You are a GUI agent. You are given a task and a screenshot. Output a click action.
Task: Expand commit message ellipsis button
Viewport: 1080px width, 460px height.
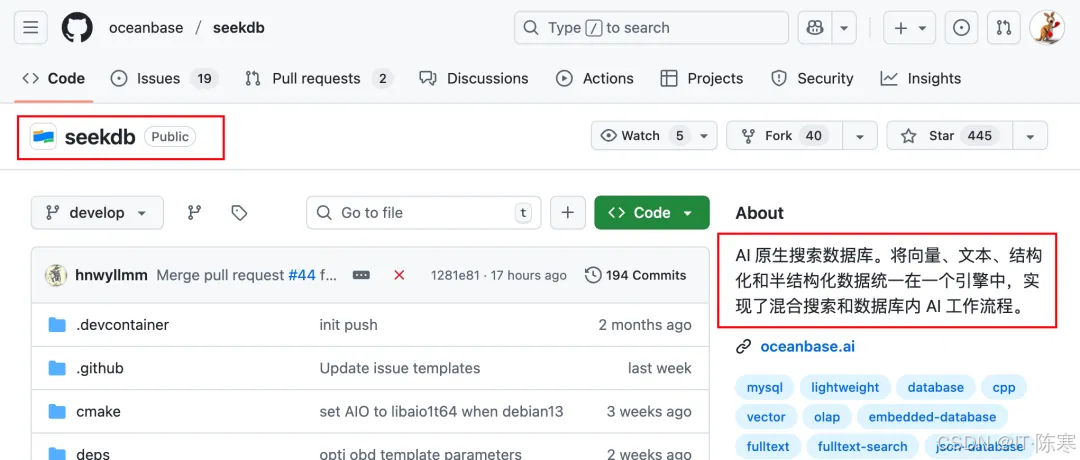[361, 275]
